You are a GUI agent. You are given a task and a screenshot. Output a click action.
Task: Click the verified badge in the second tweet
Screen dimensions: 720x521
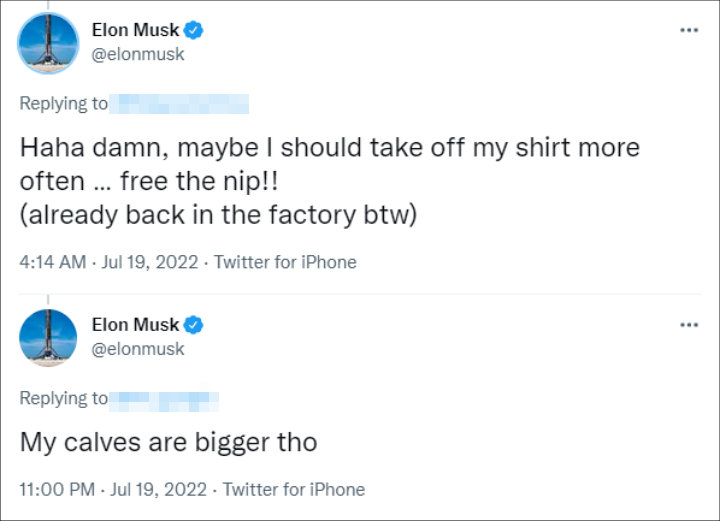(x=195, y=325)
